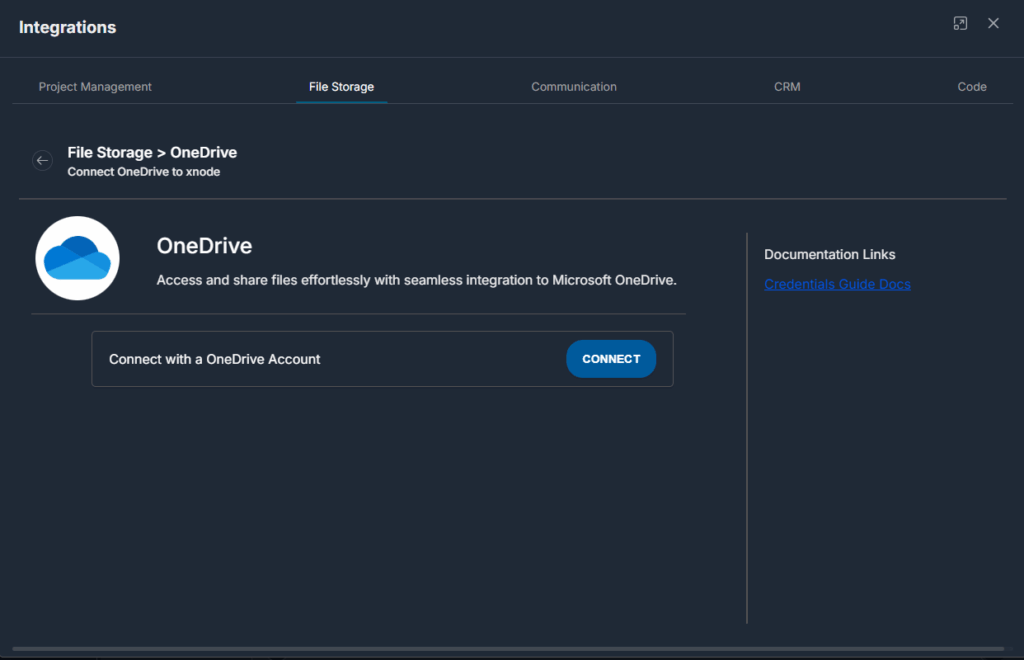
Task: Click the back arrow beside File Storage breadcrumb
Action: 42,161
